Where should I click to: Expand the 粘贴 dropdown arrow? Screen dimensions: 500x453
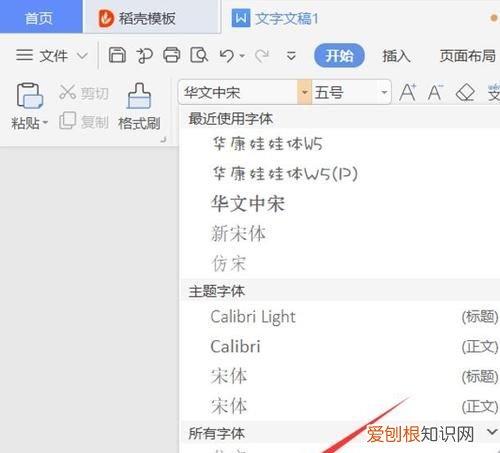[x=45, y=123]
